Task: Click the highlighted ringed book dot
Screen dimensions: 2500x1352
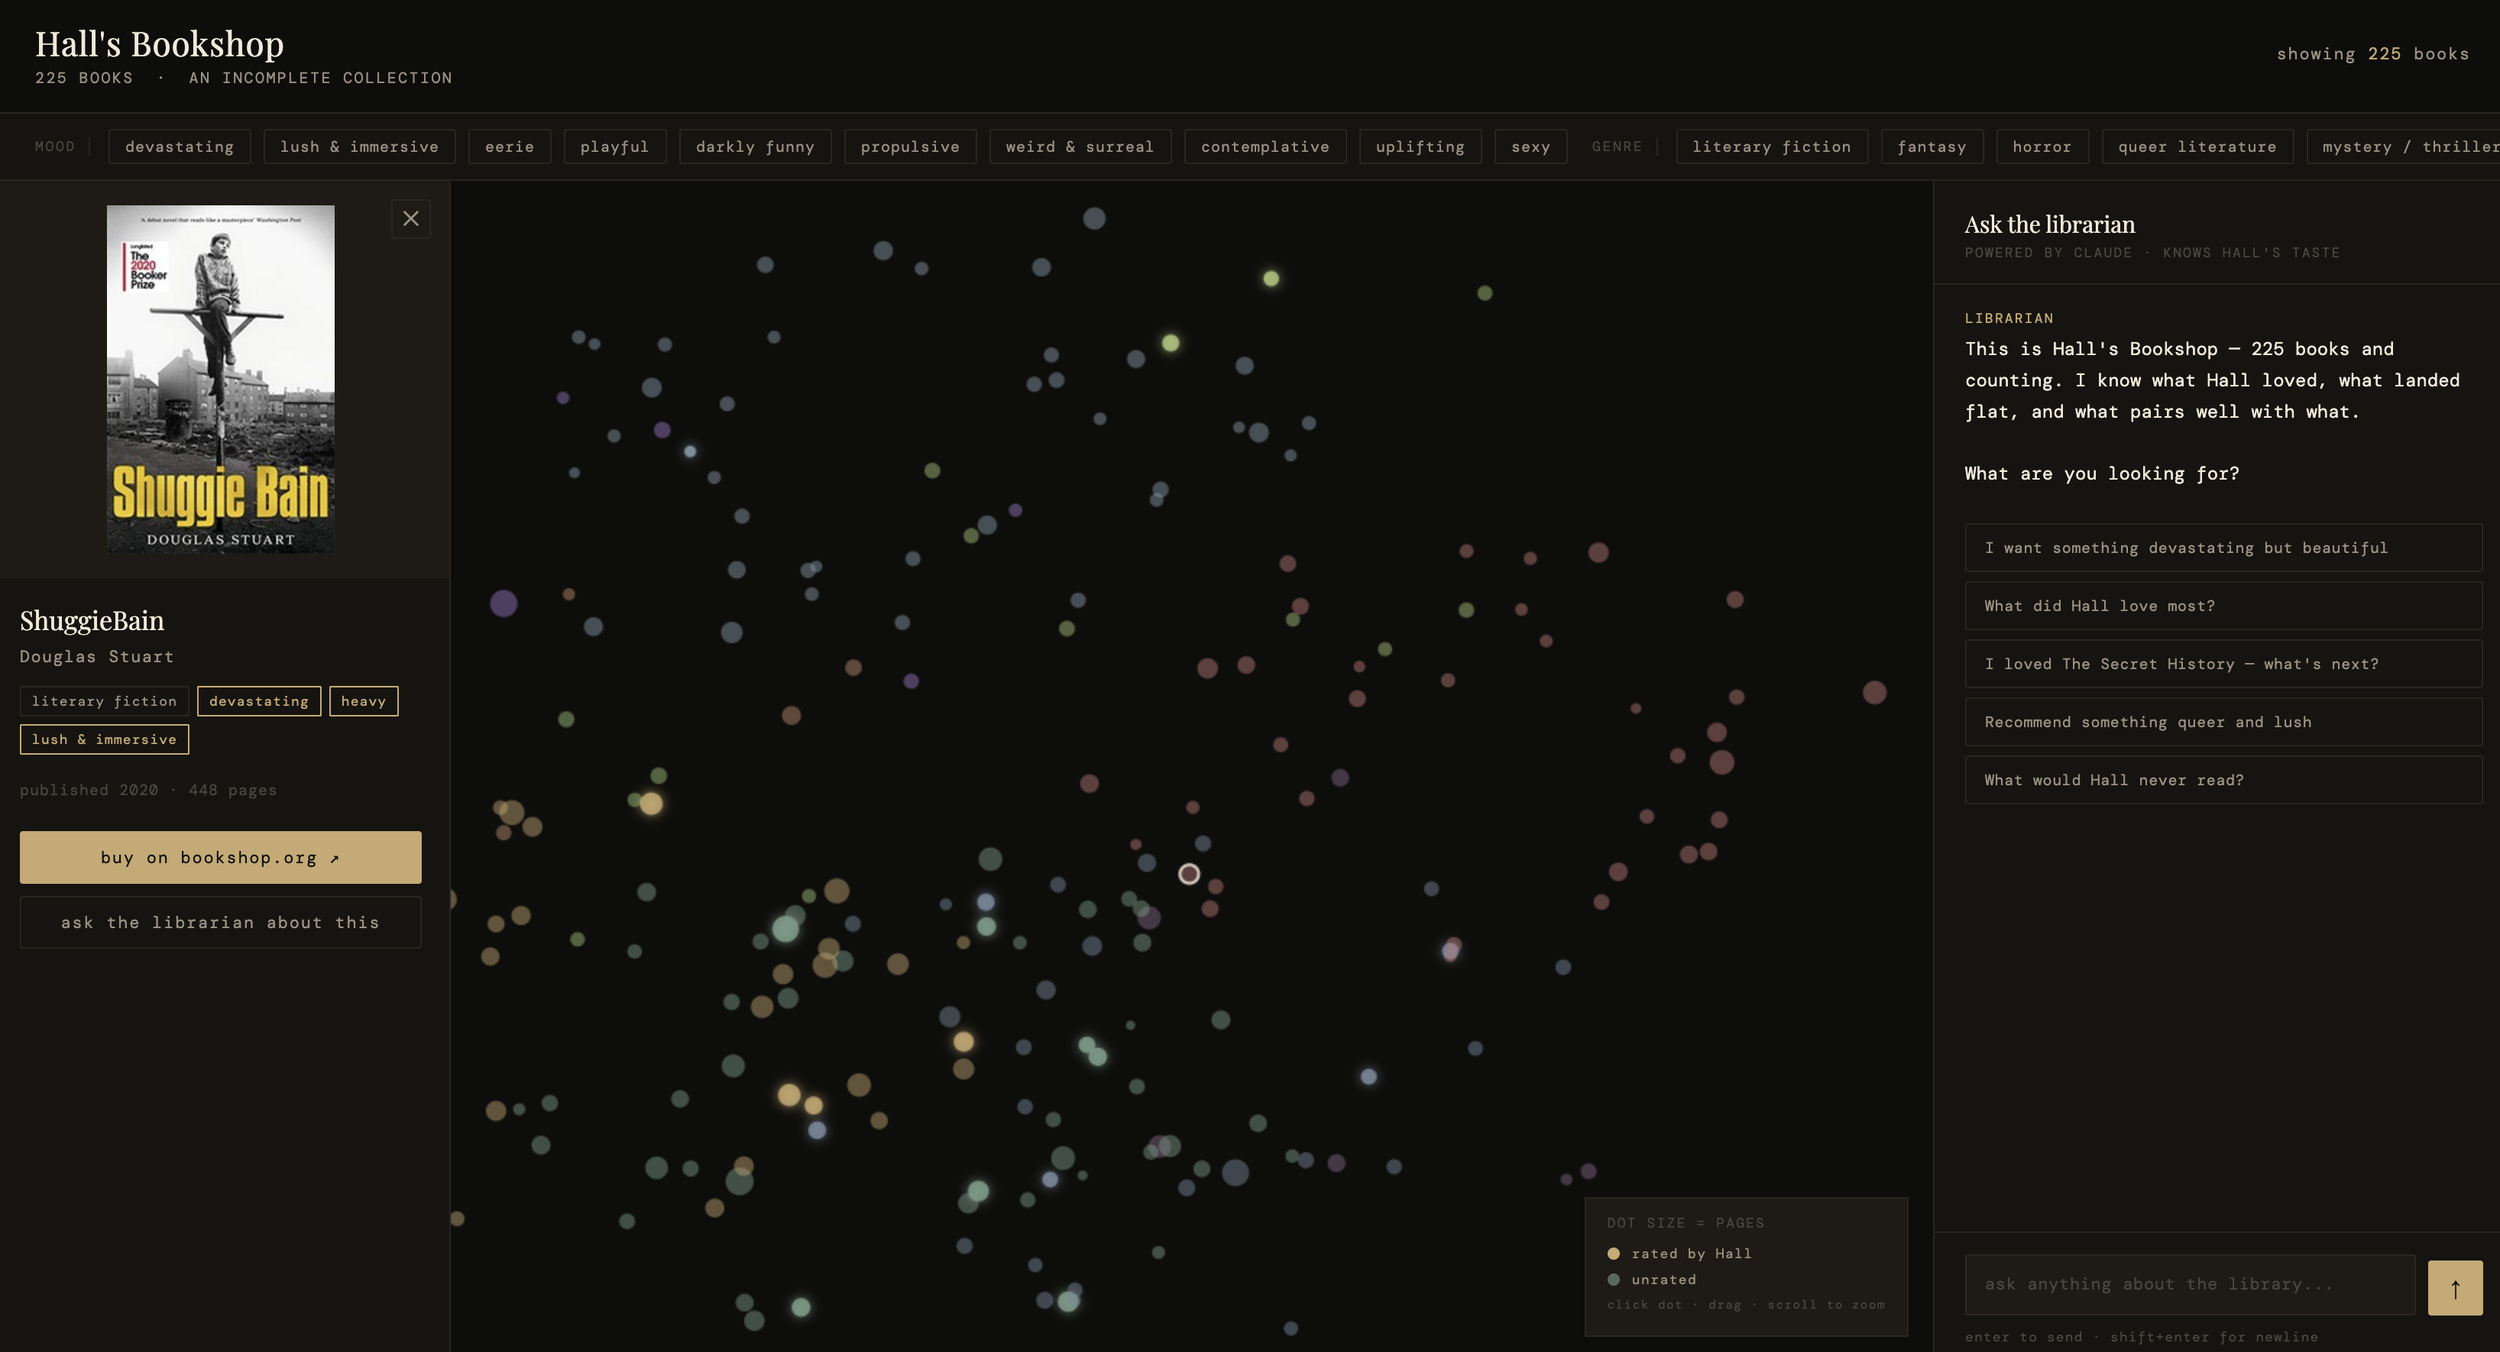Action: pos(1189,875)
